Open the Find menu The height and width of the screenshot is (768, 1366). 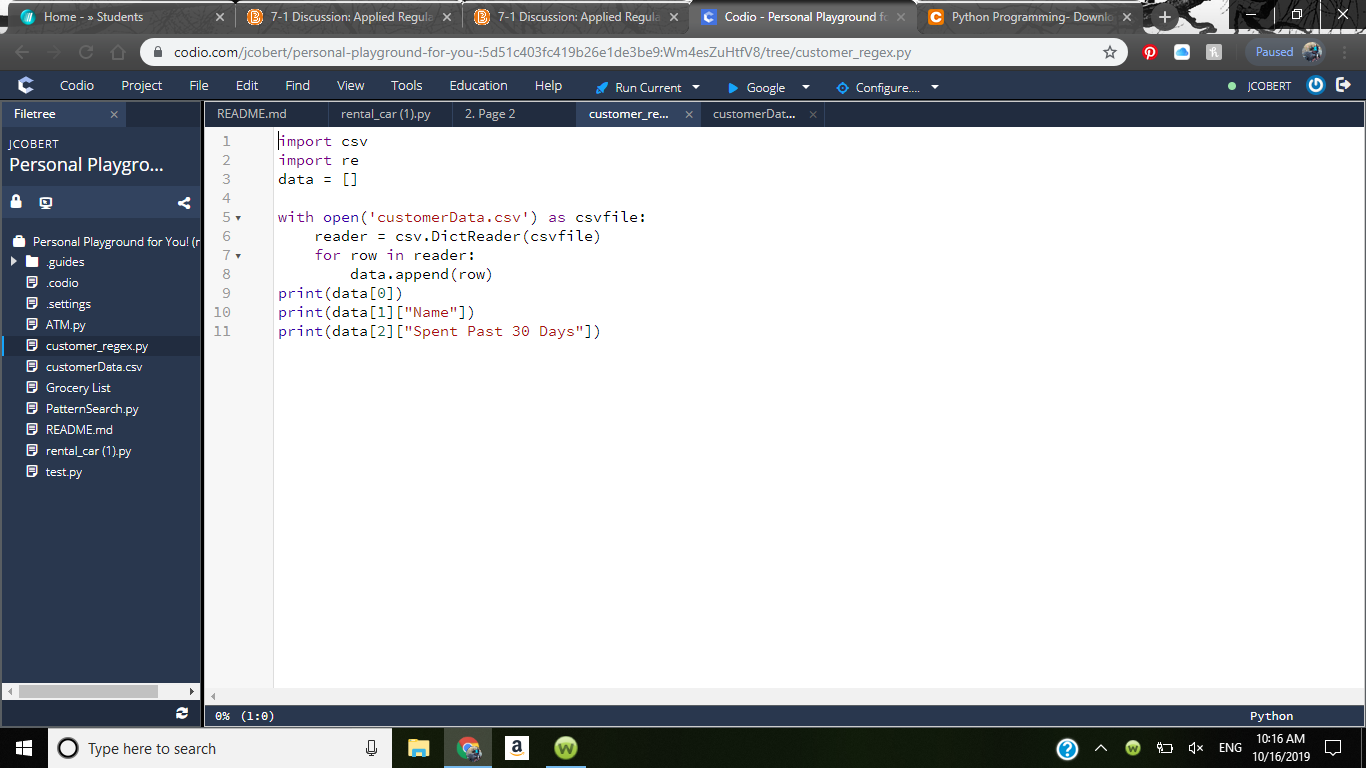point(297,86)
